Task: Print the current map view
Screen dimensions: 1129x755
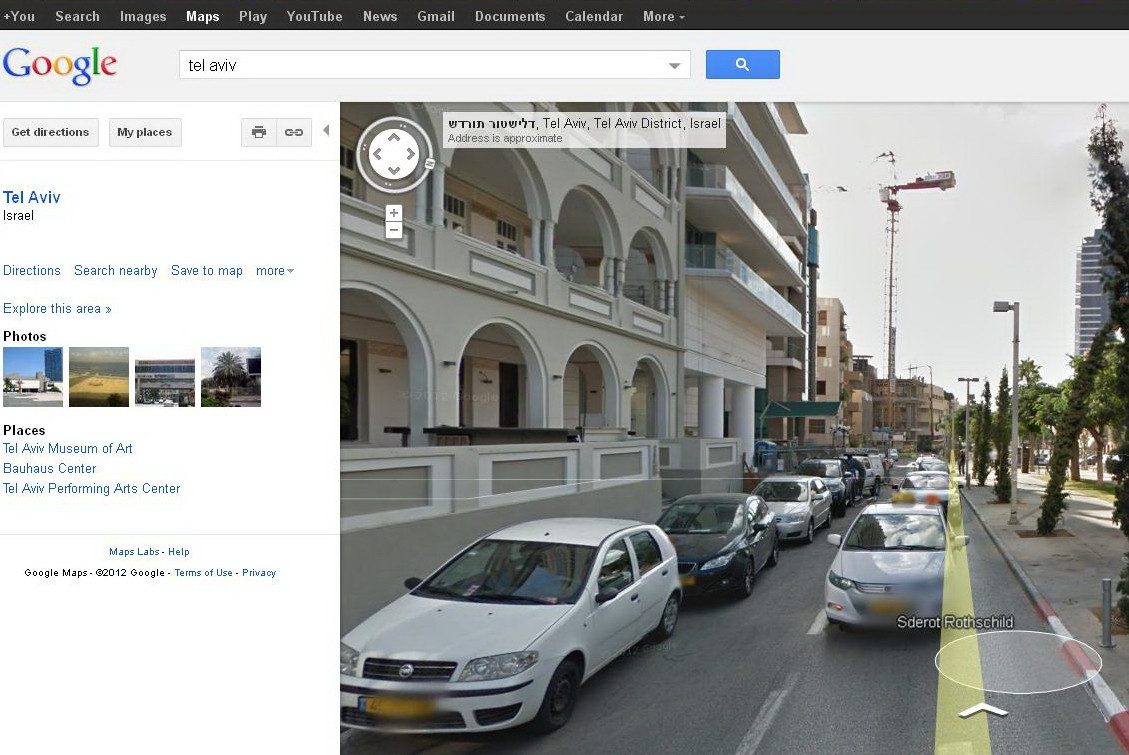Action: coord(258,131)
